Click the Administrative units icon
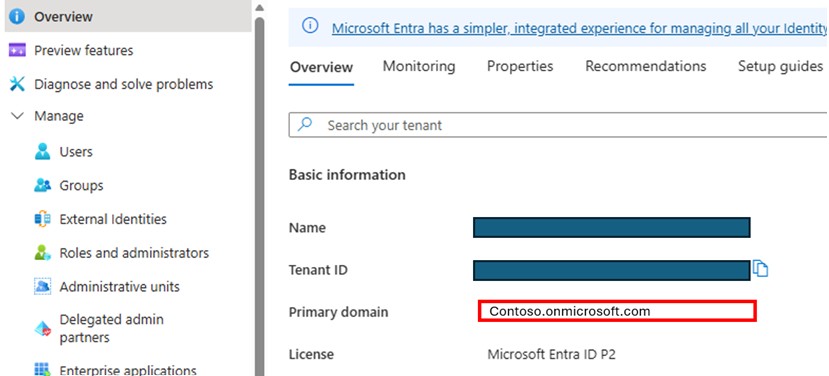The width and height of the screenshot is (829, 376). point(42,287)
